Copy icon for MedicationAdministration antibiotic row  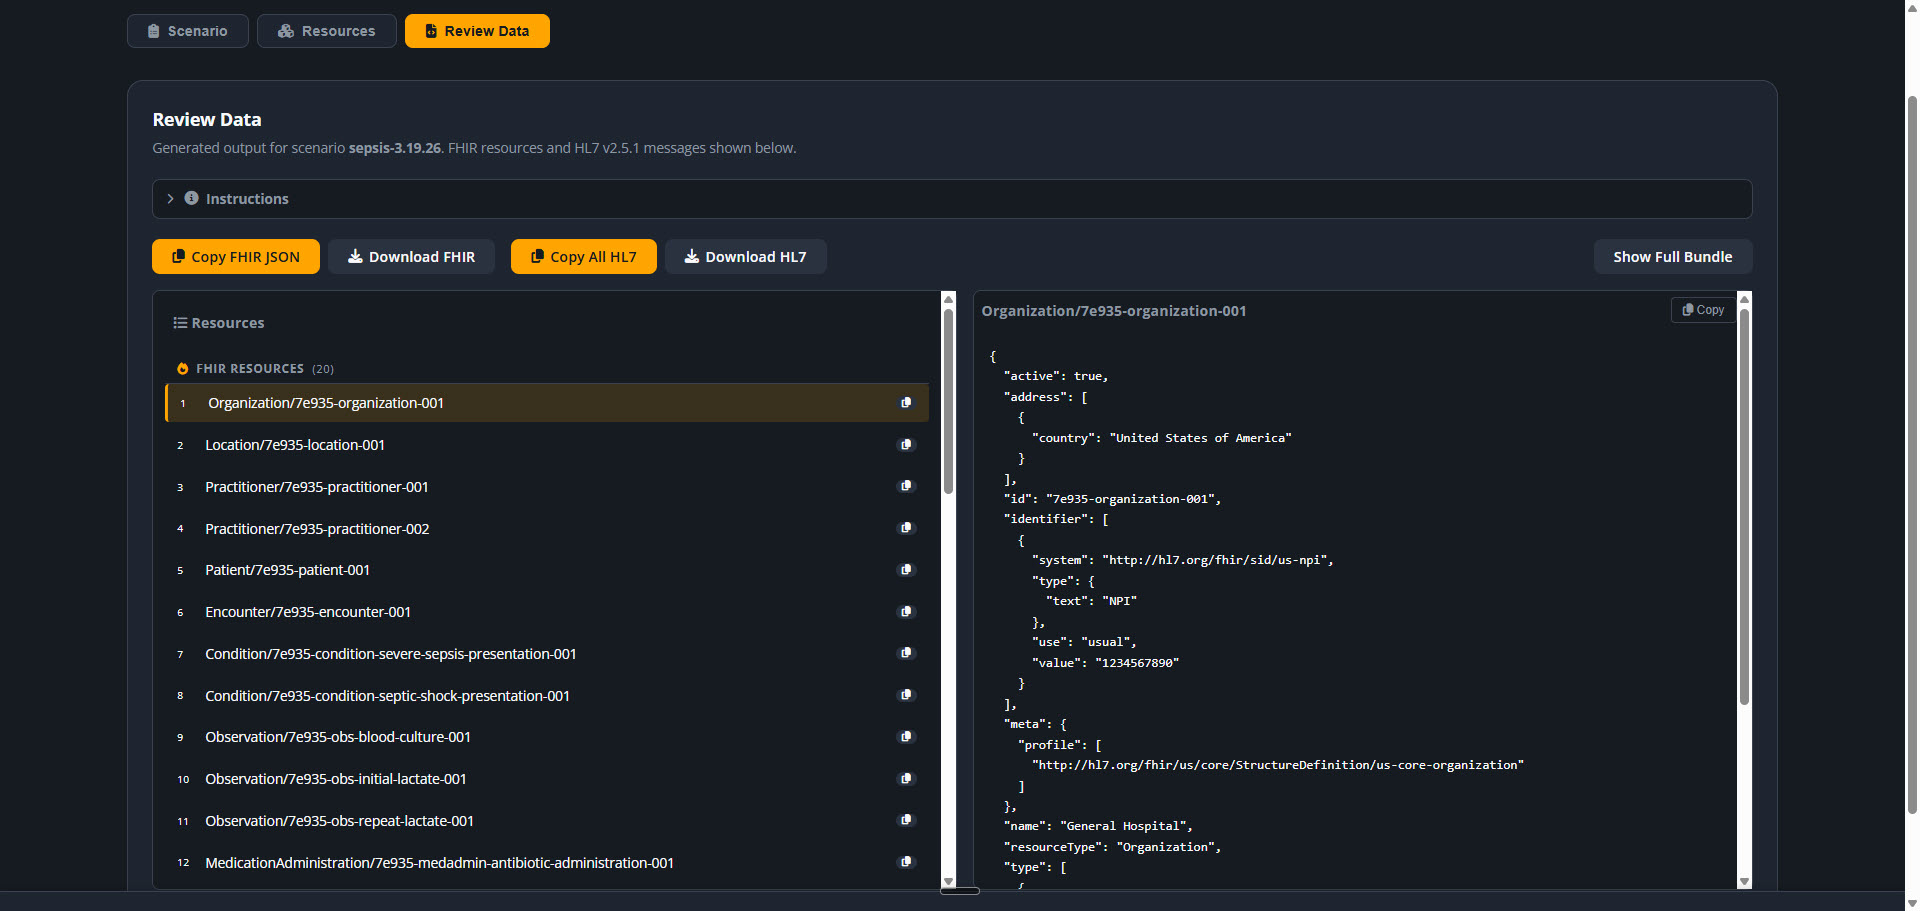click(x=906, y=862)
